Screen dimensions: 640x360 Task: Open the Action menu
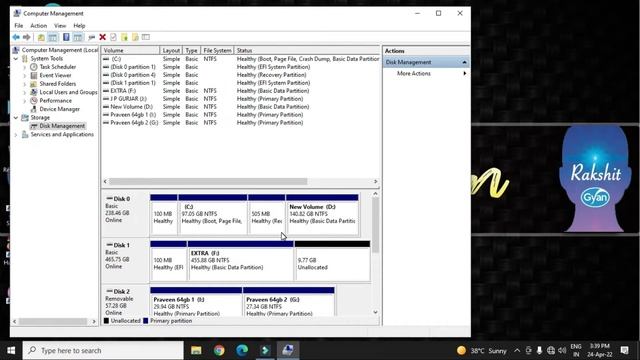point(38,25)
